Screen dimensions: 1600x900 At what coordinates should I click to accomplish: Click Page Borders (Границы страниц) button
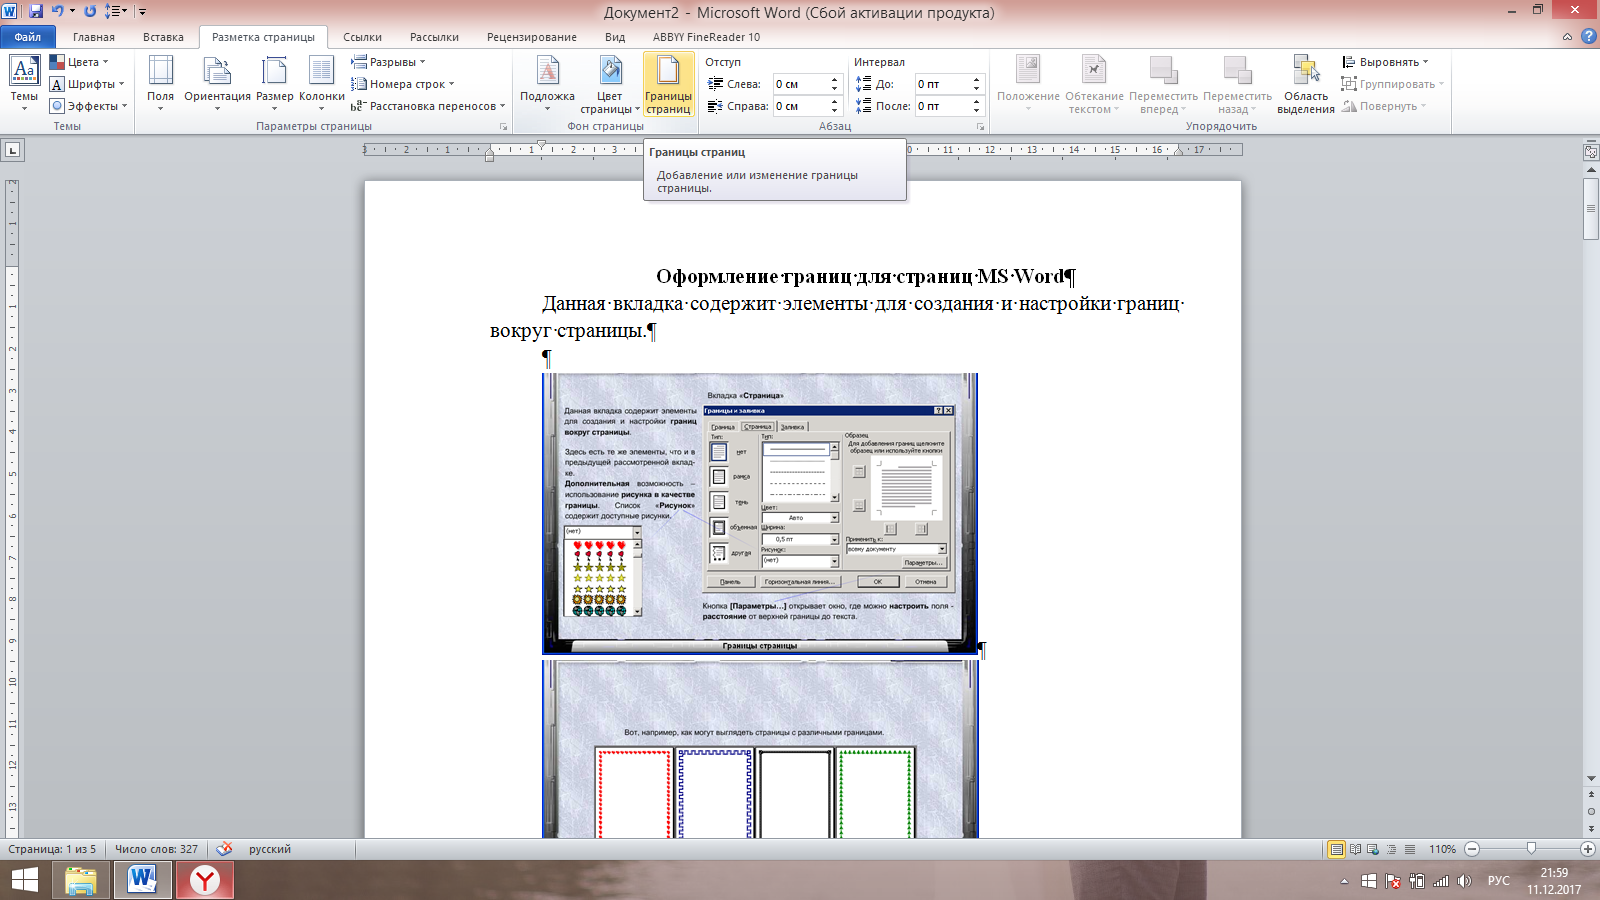pyautogui.click(x=668, y=85)
